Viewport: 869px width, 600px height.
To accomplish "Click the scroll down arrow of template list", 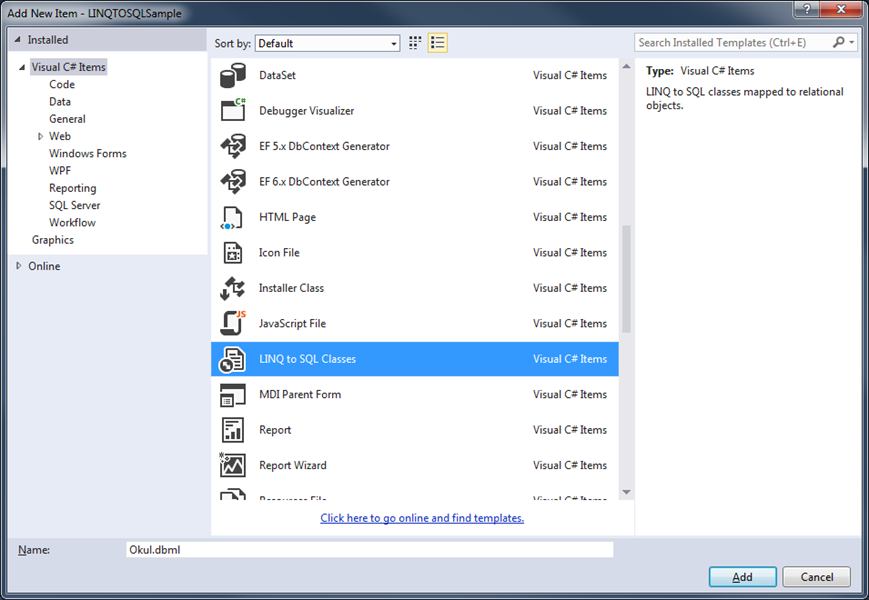I will (626, 492).
